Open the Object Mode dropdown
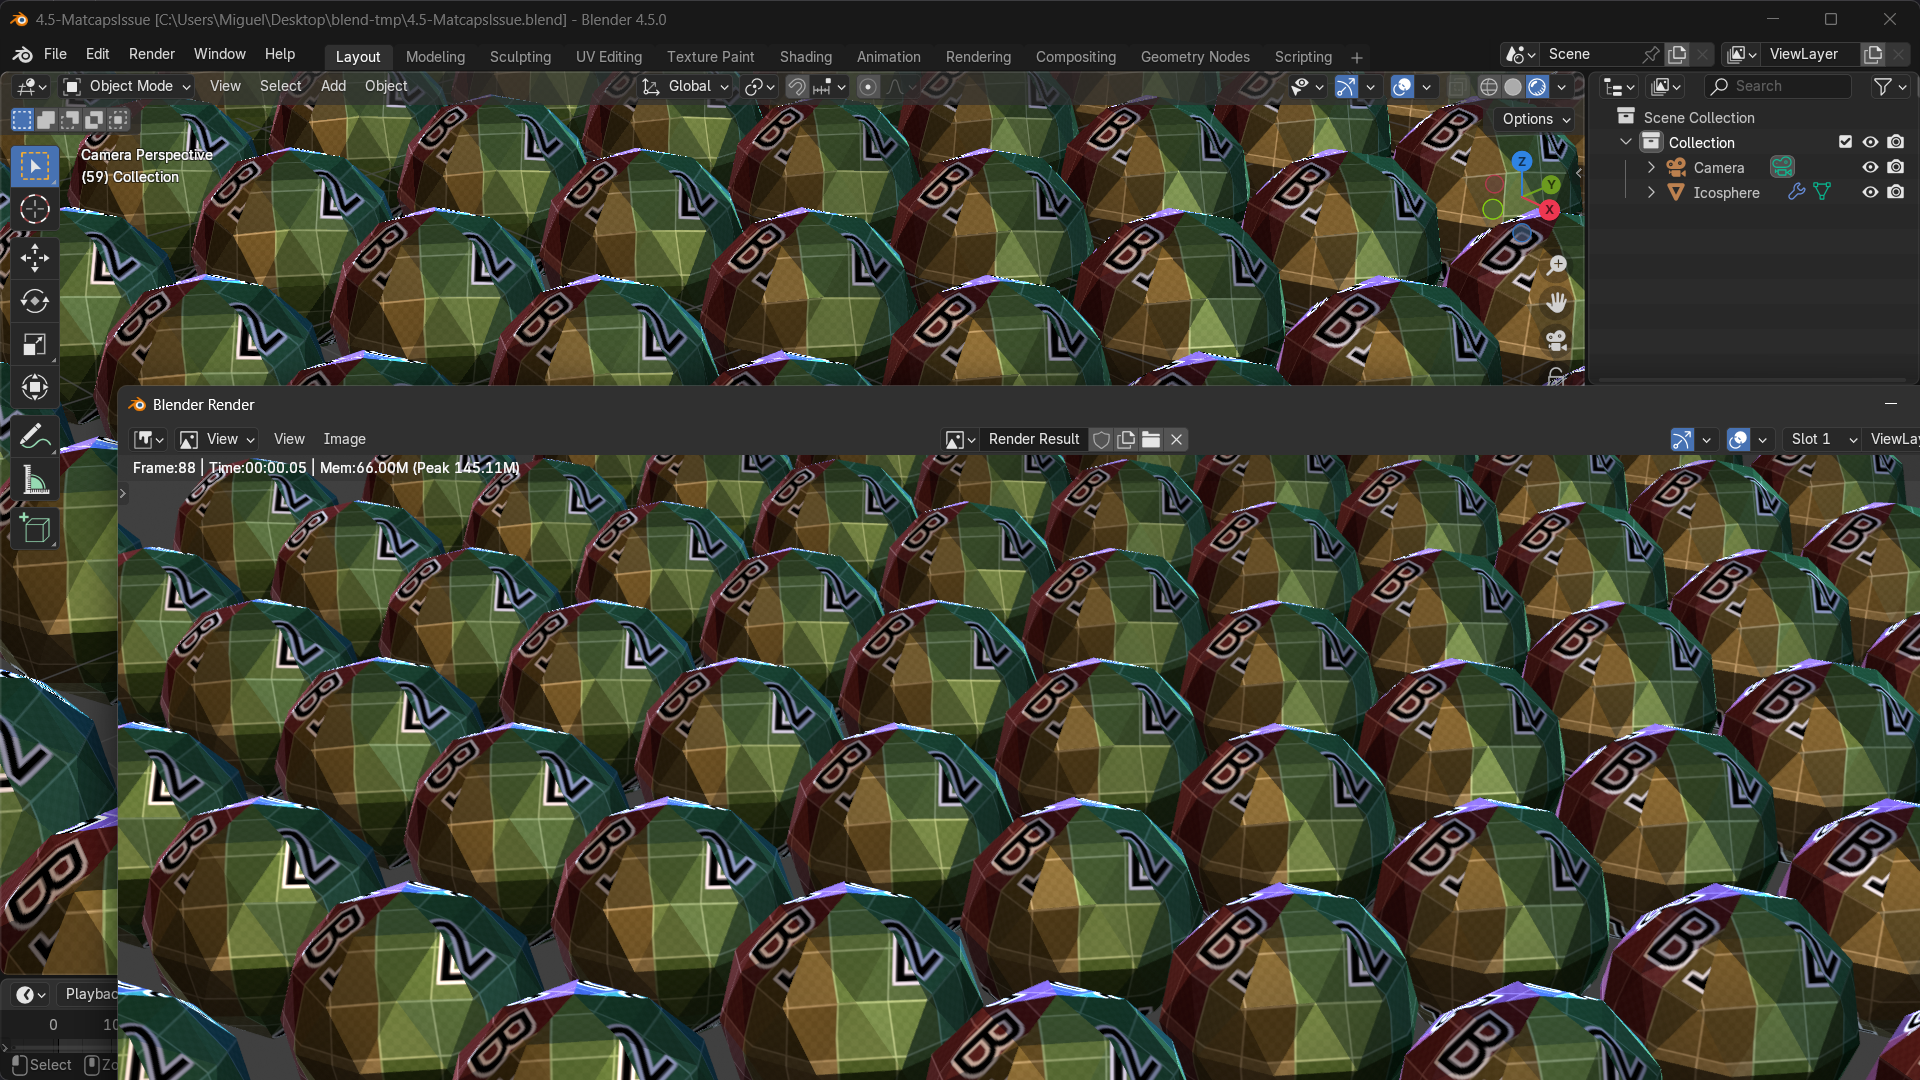Screen dimensions: 1920x1080 pos(127,87)
